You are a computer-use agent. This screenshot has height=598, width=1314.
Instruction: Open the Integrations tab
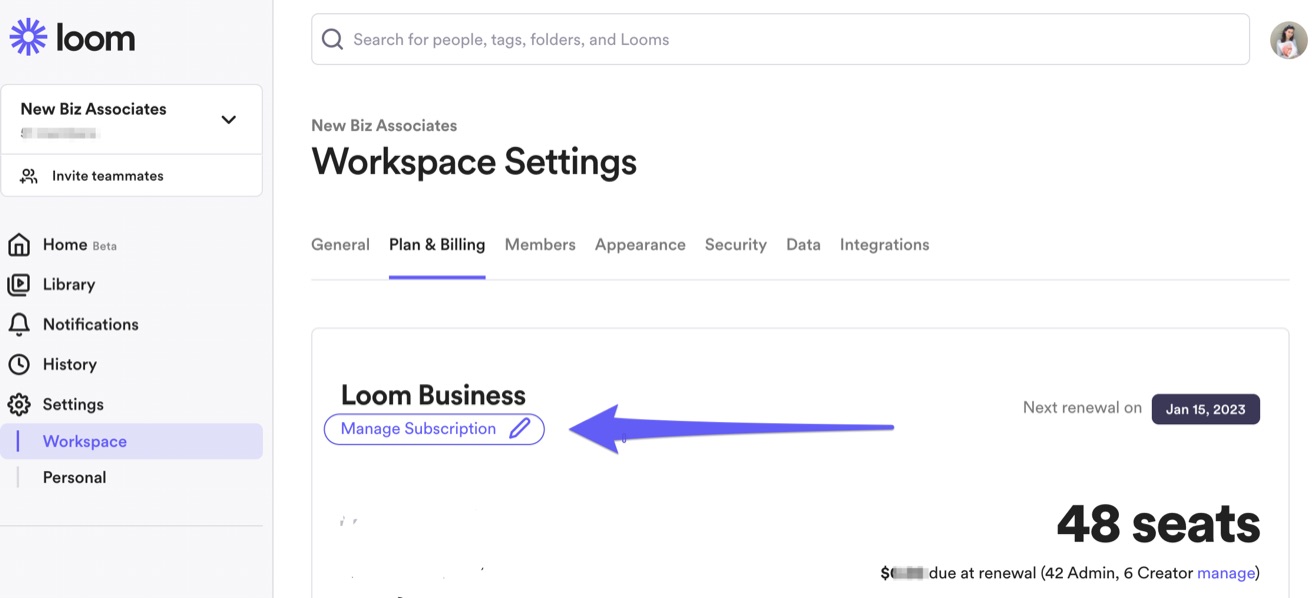(884, 245)
